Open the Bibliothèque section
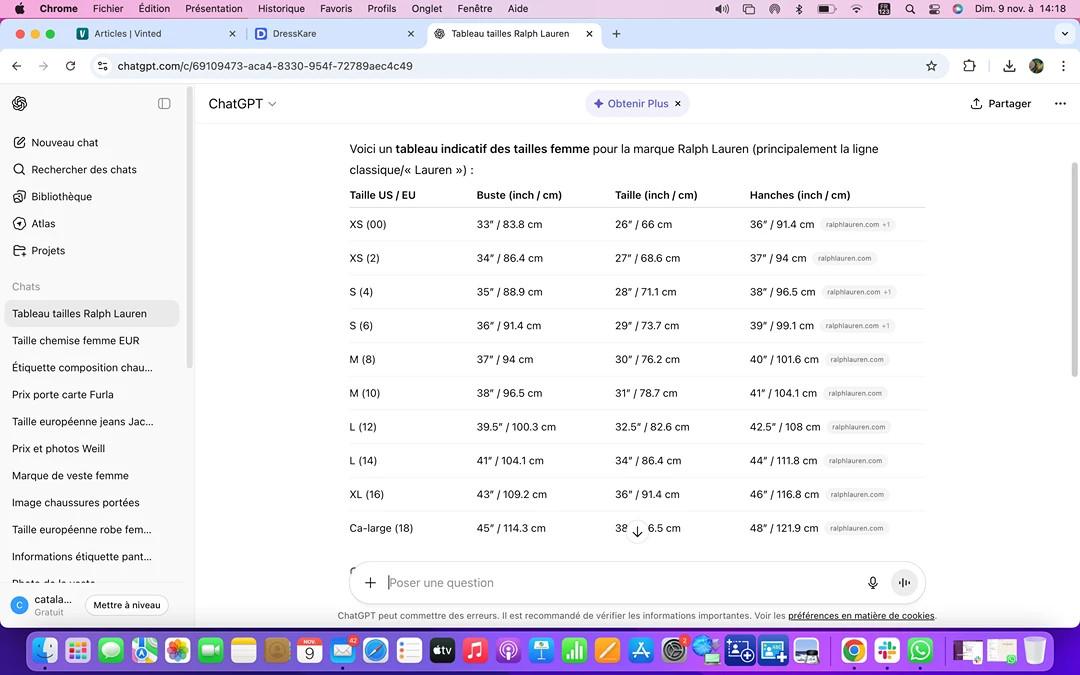 pos(52,196)
